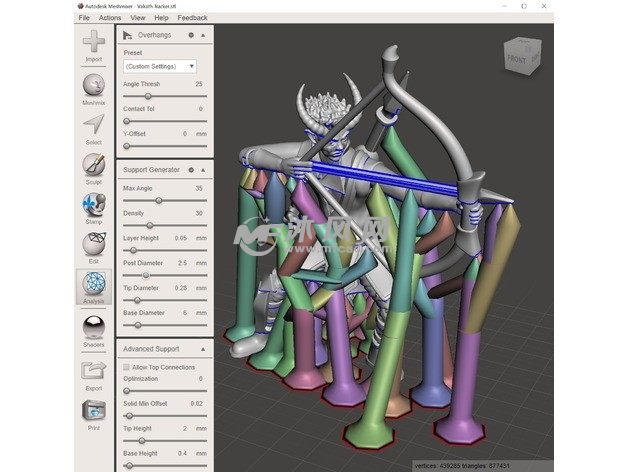This screenshot has height=472, width=628.
Task: Click the Overhangs settings gear
Action: [x=191, y=35]
